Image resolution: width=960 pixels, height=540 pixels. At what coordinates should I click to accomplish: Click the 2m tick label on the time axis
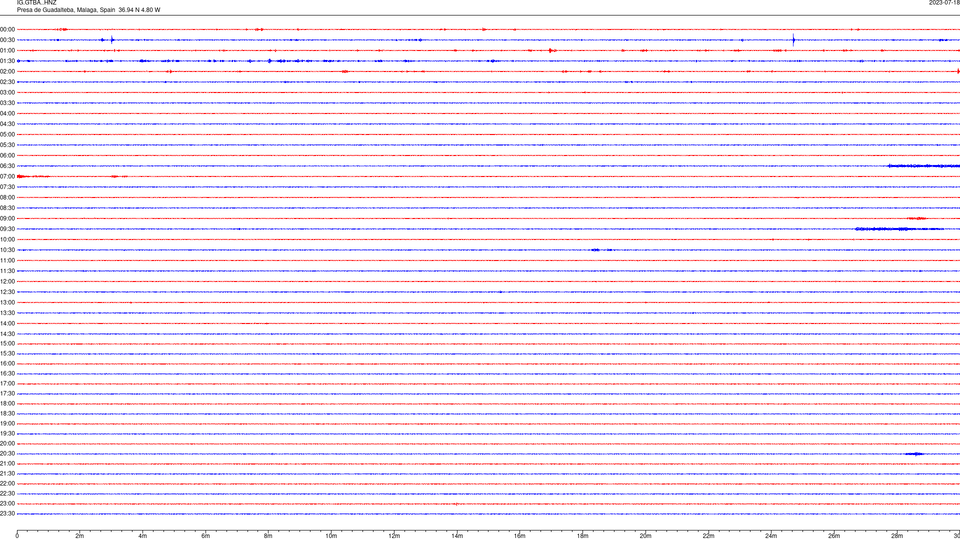click(x=80, y=536)
